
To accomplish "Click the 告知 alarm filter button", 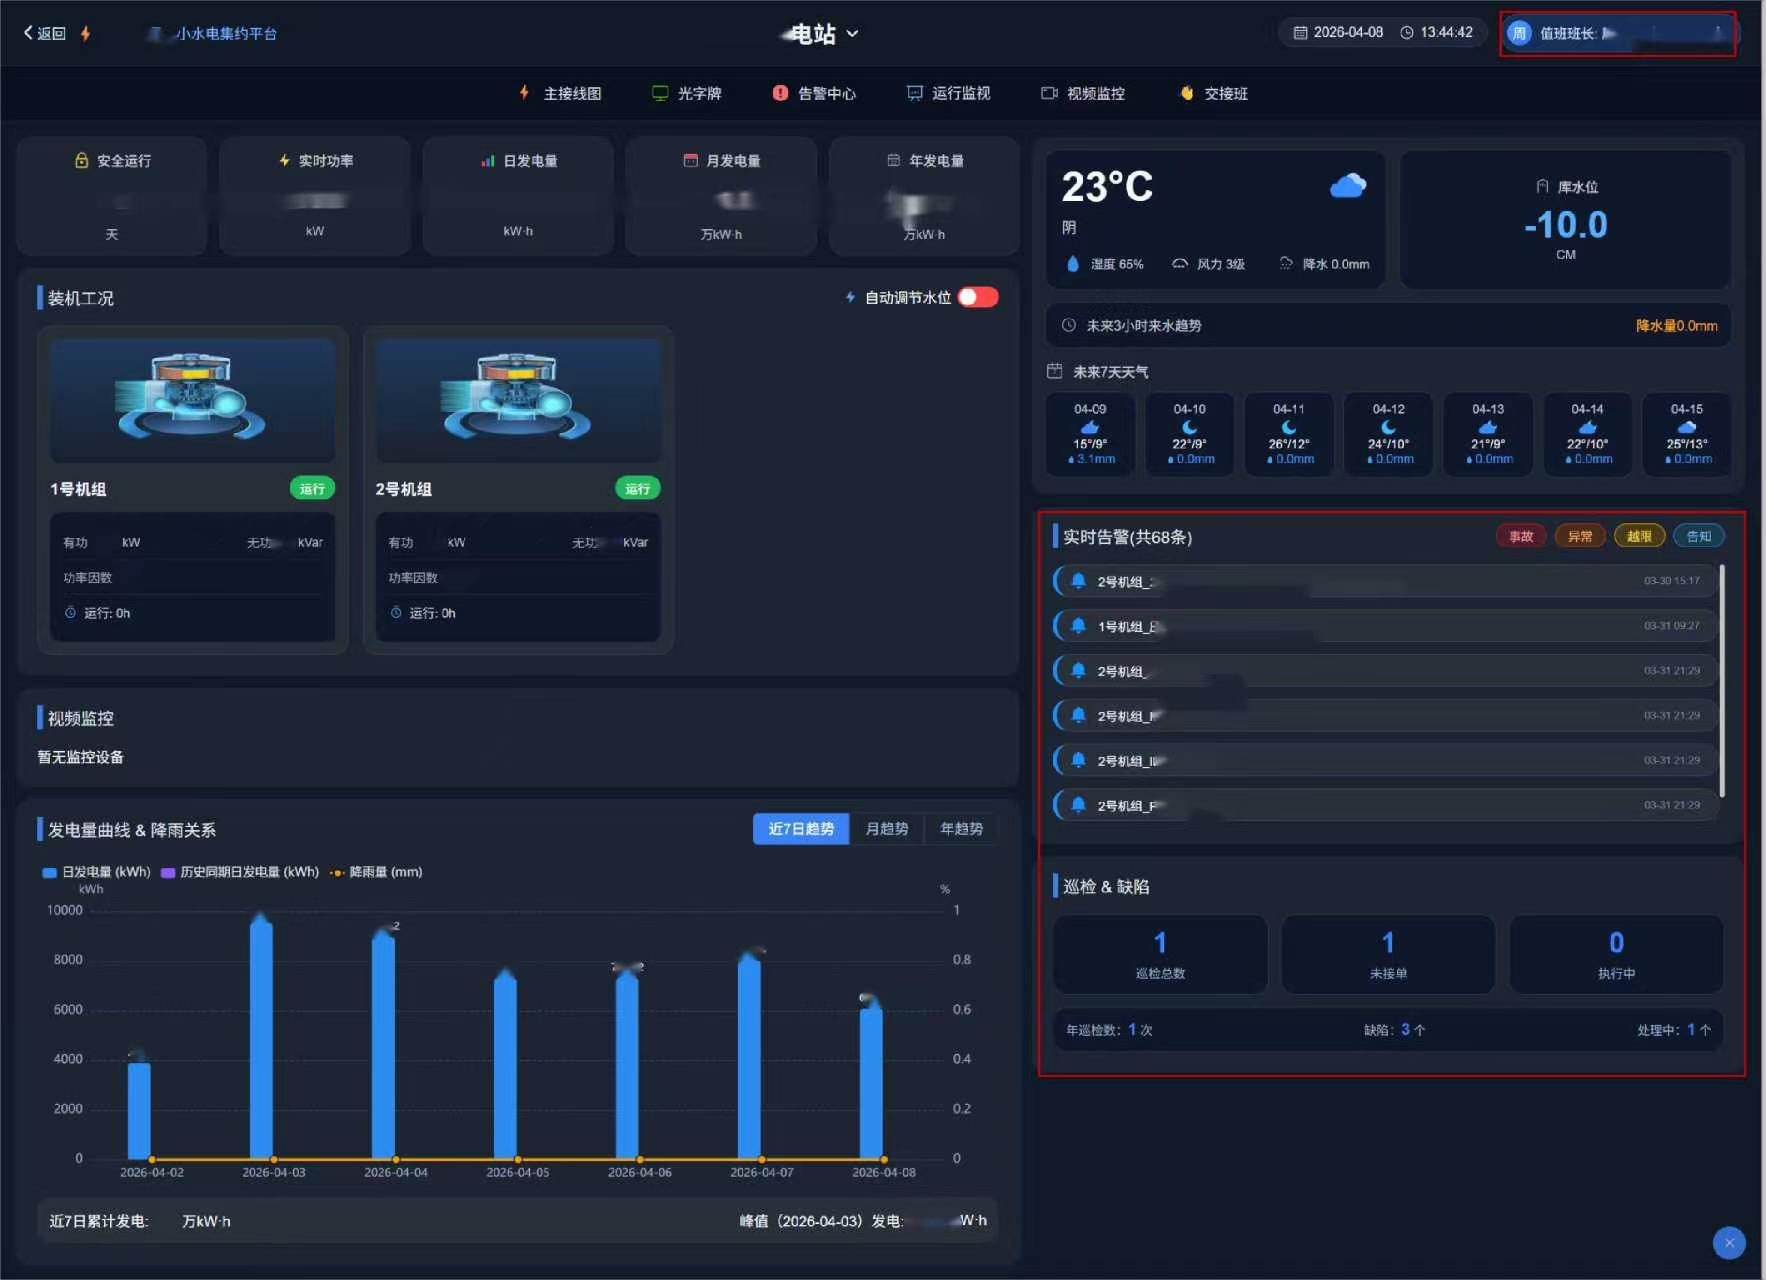I will tap(1698, 536).
